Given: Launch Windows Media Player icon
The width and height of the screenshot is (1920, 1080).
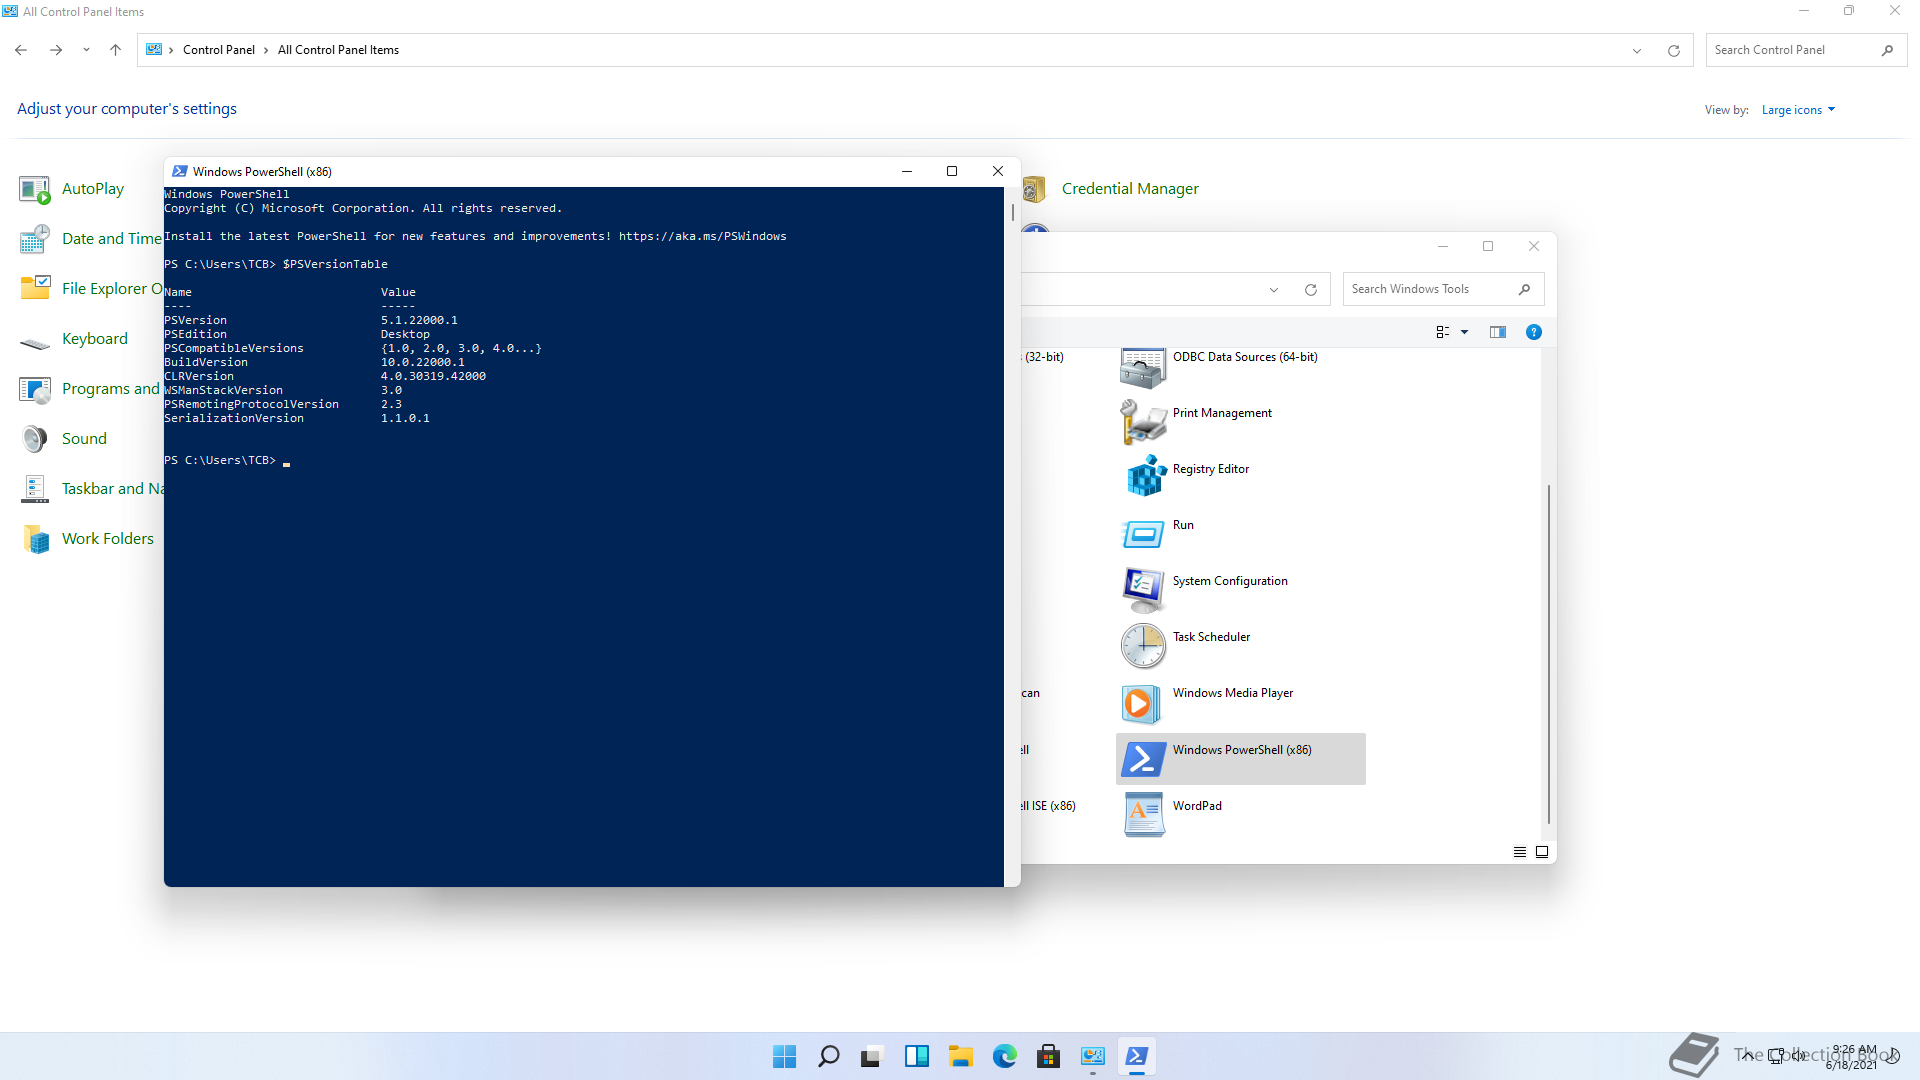Looking at the screenshot, I should pyautogui.click(x=1143, y=703).
